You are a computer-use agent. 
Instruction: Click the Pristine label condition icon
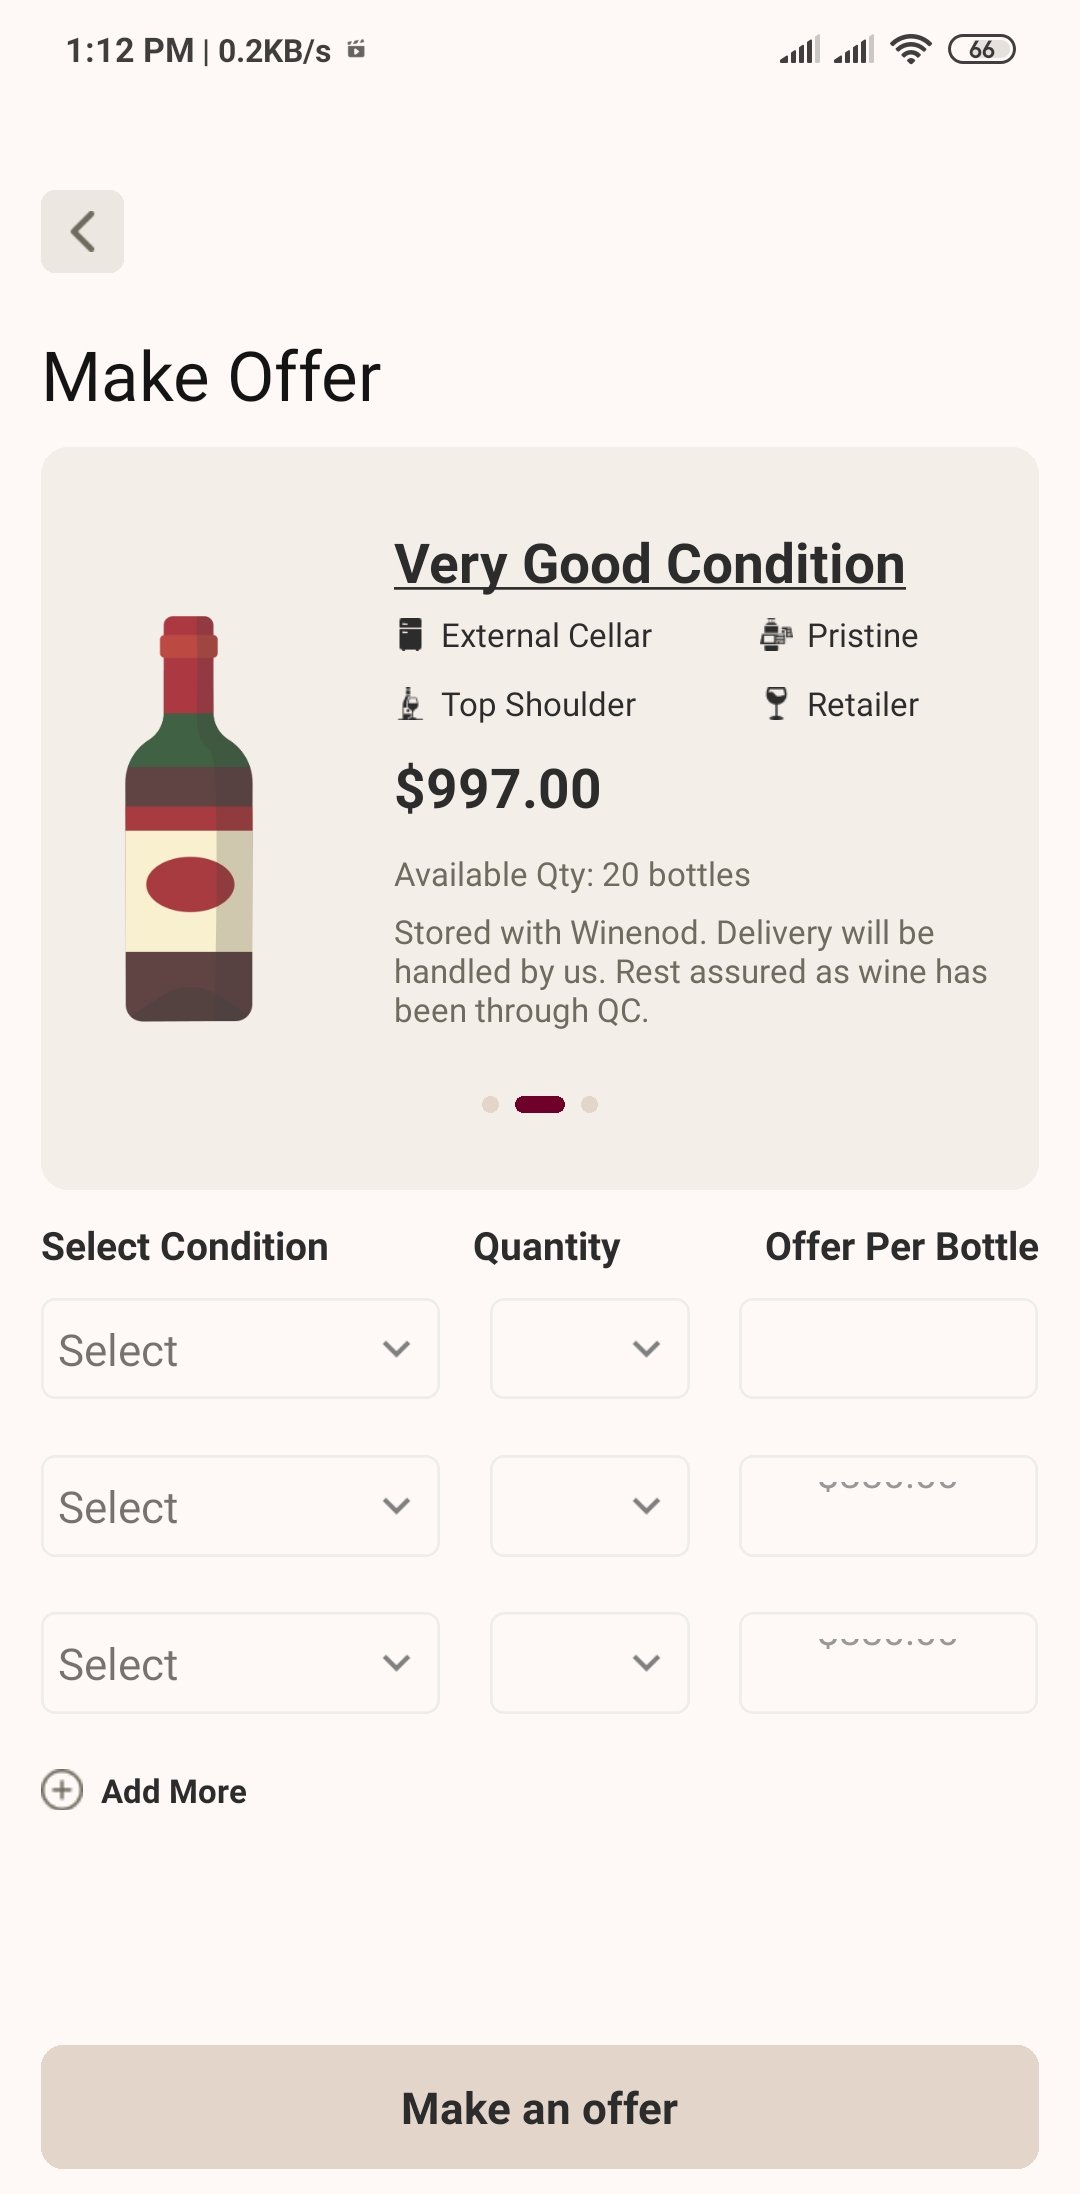pos(776,635)
